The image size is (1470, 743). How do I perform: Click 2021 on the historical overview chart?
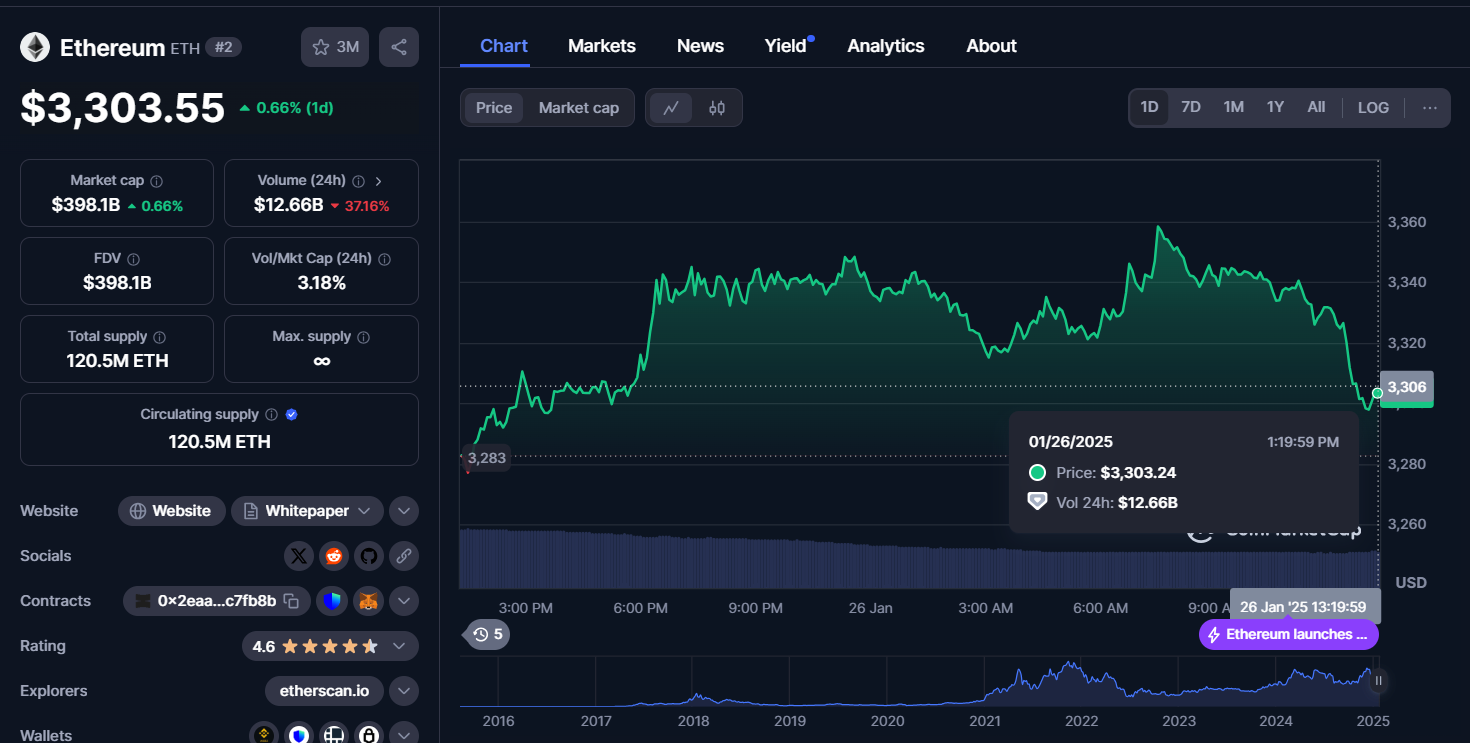pyautogui.click(x=985, y=721)
